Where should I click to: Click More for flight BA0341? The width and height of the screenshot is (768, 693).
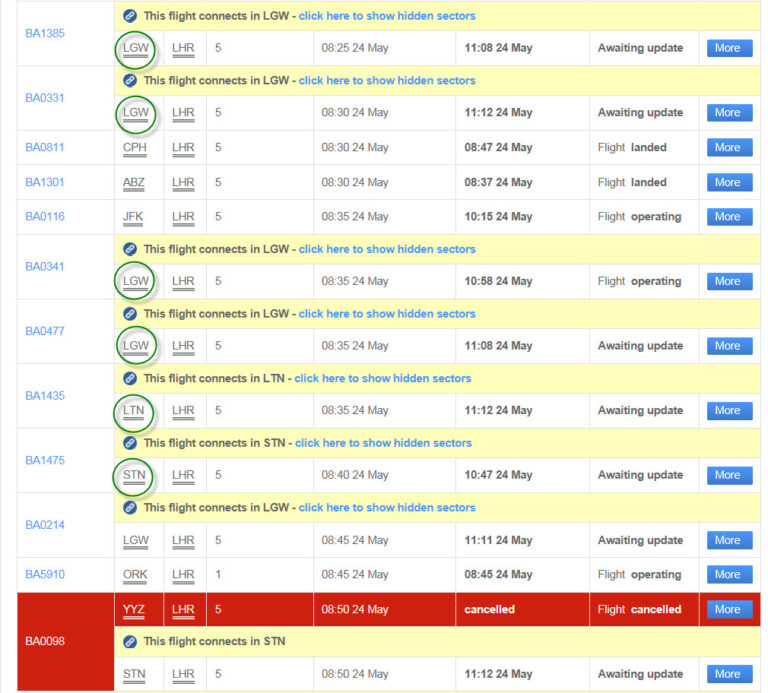(x=729, y=281)
